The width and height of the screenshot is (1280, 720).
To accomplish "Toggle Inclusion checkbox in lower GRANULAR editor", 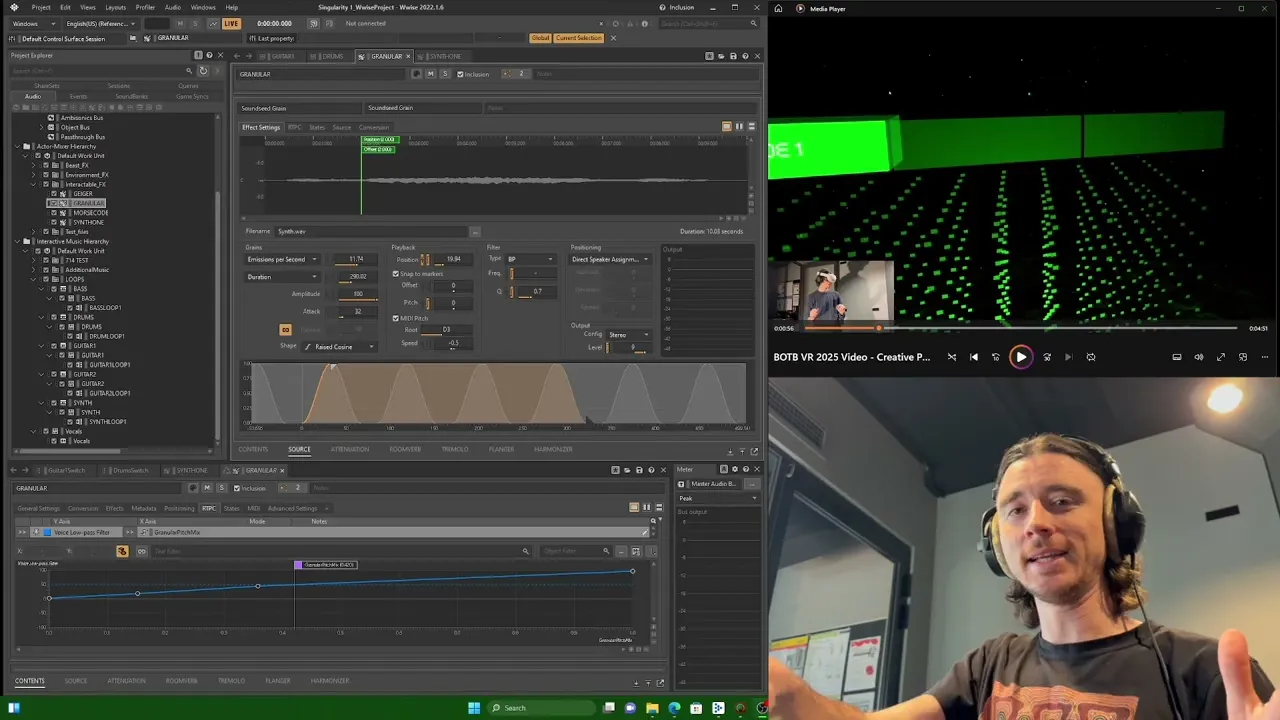I will [236, 488].
